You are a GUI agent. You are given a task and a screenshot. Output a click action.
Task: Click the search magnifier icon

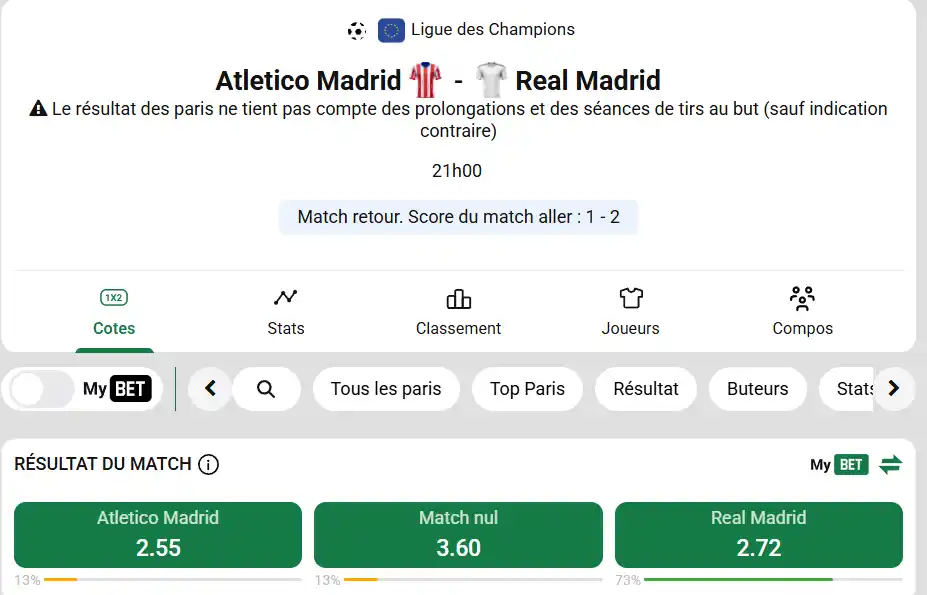tap(266, 389)
